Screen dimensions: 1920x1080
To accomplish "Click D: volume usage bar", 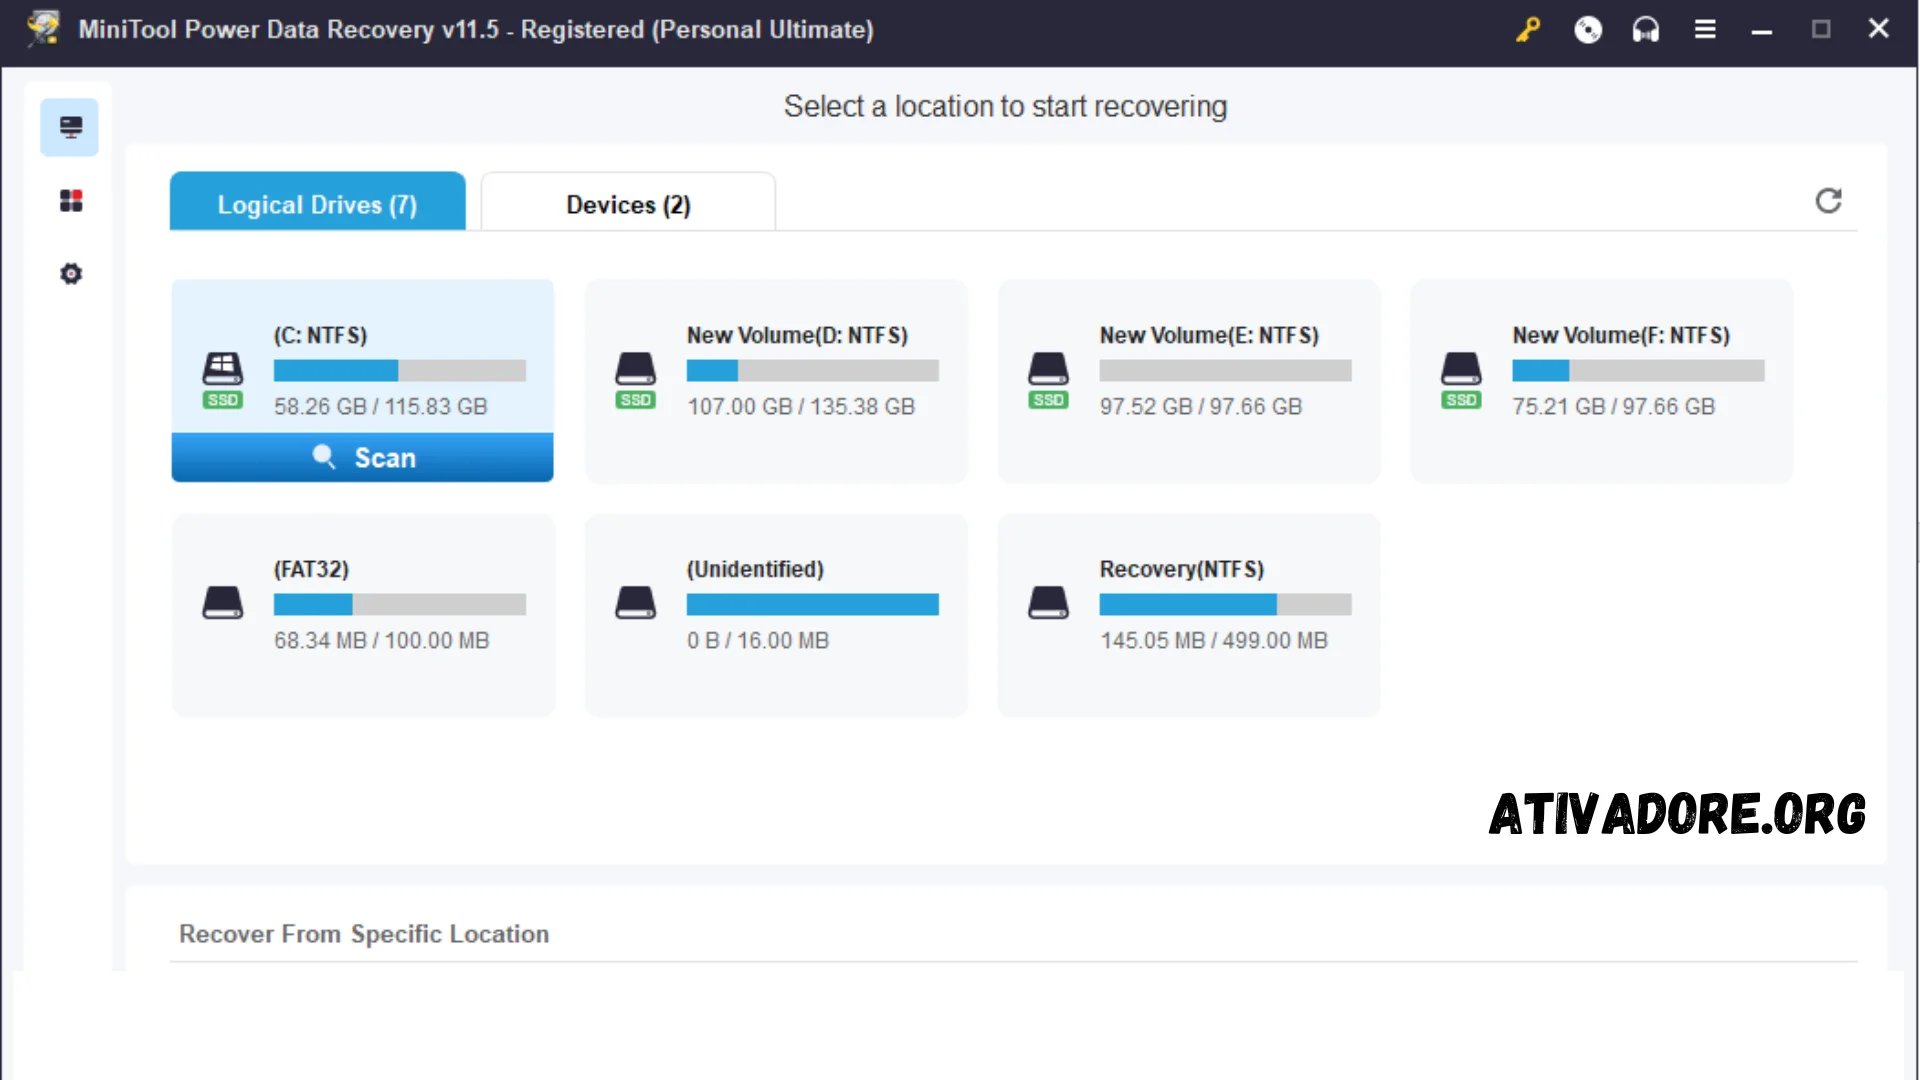I will coord(812,371).
